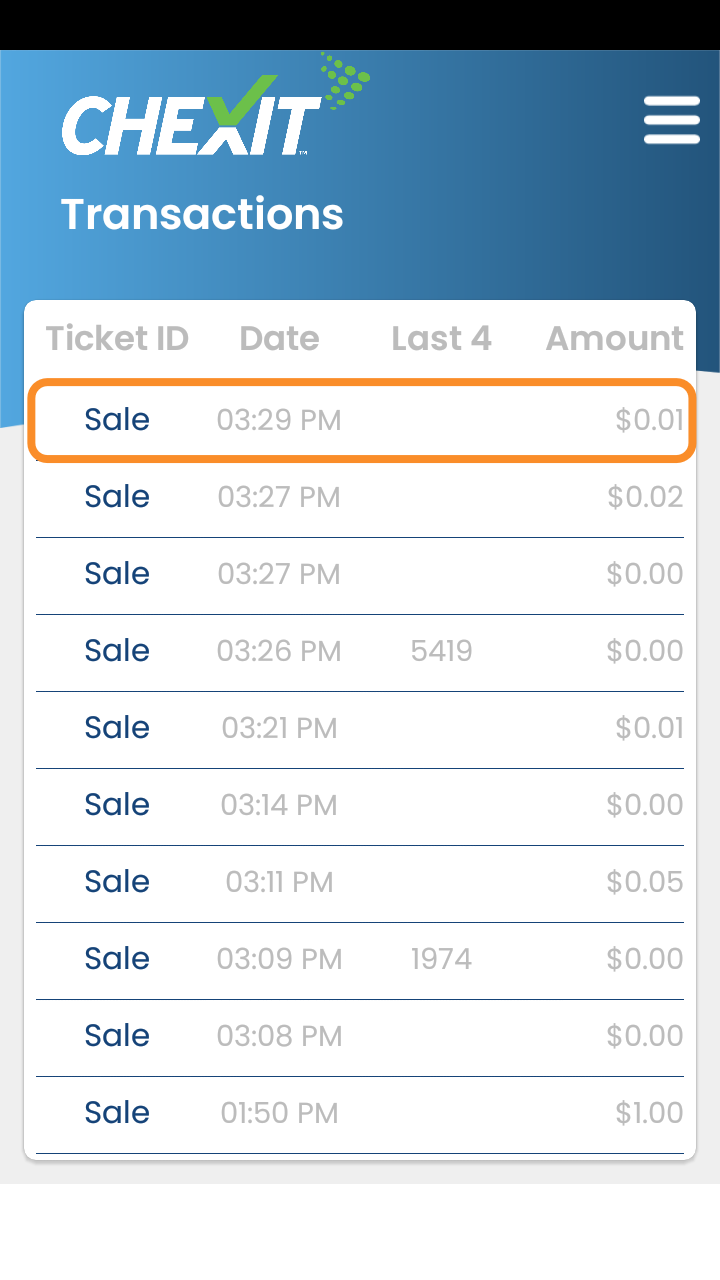Open the 01:50 PM sale for $1.00
This screenshot has height=1280, width=720.
point(360,1114)
